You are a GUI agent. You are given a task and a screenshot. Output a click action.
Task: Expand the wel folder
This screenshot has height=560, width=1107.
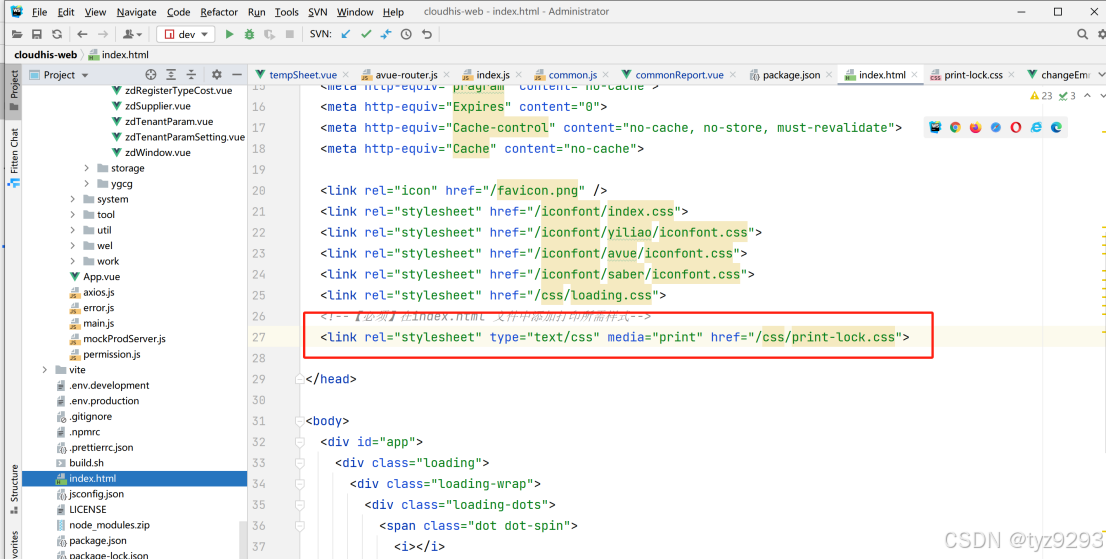(x=73, y=246)
